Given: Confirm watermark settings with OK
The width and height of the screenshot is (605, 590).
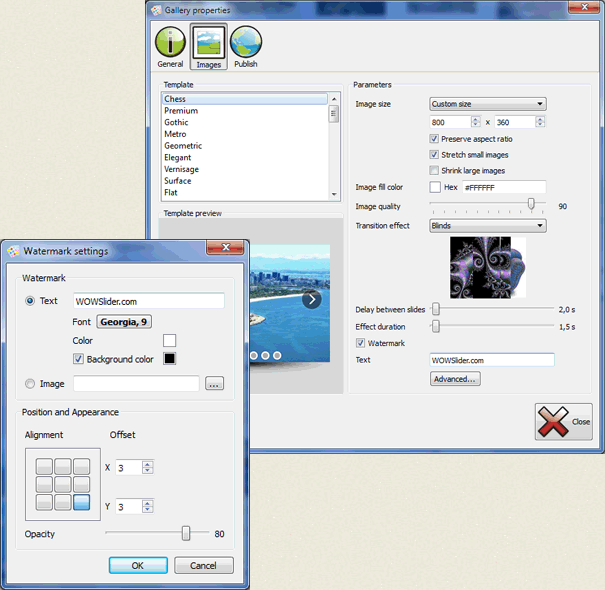Looking at the screenshot, I should pos(138,565).
